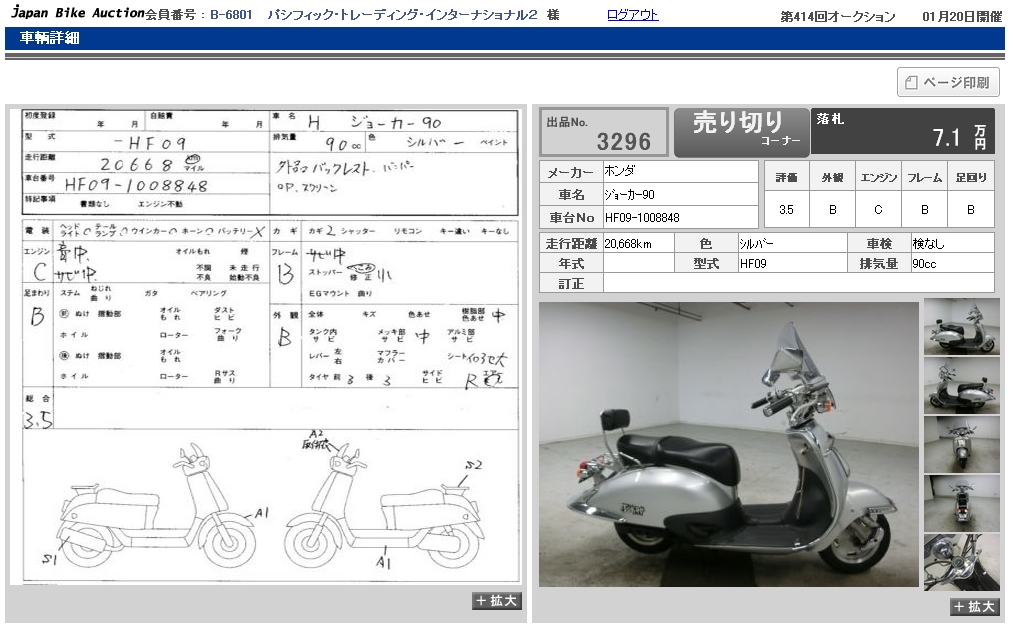Enlarge the auction inspection sheet with 拡大
The width and height of the screenshot is (1013, 630).
coord(496,601)
